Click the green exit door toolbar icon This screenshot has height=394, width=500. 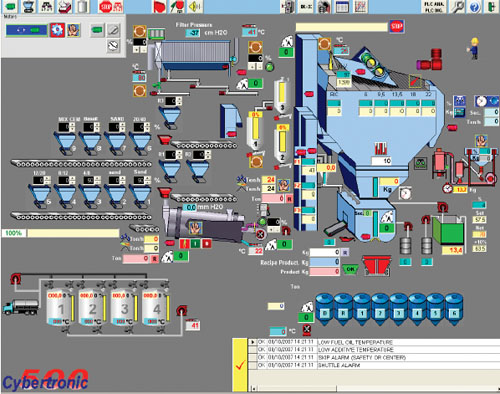[x=491, y=7]
